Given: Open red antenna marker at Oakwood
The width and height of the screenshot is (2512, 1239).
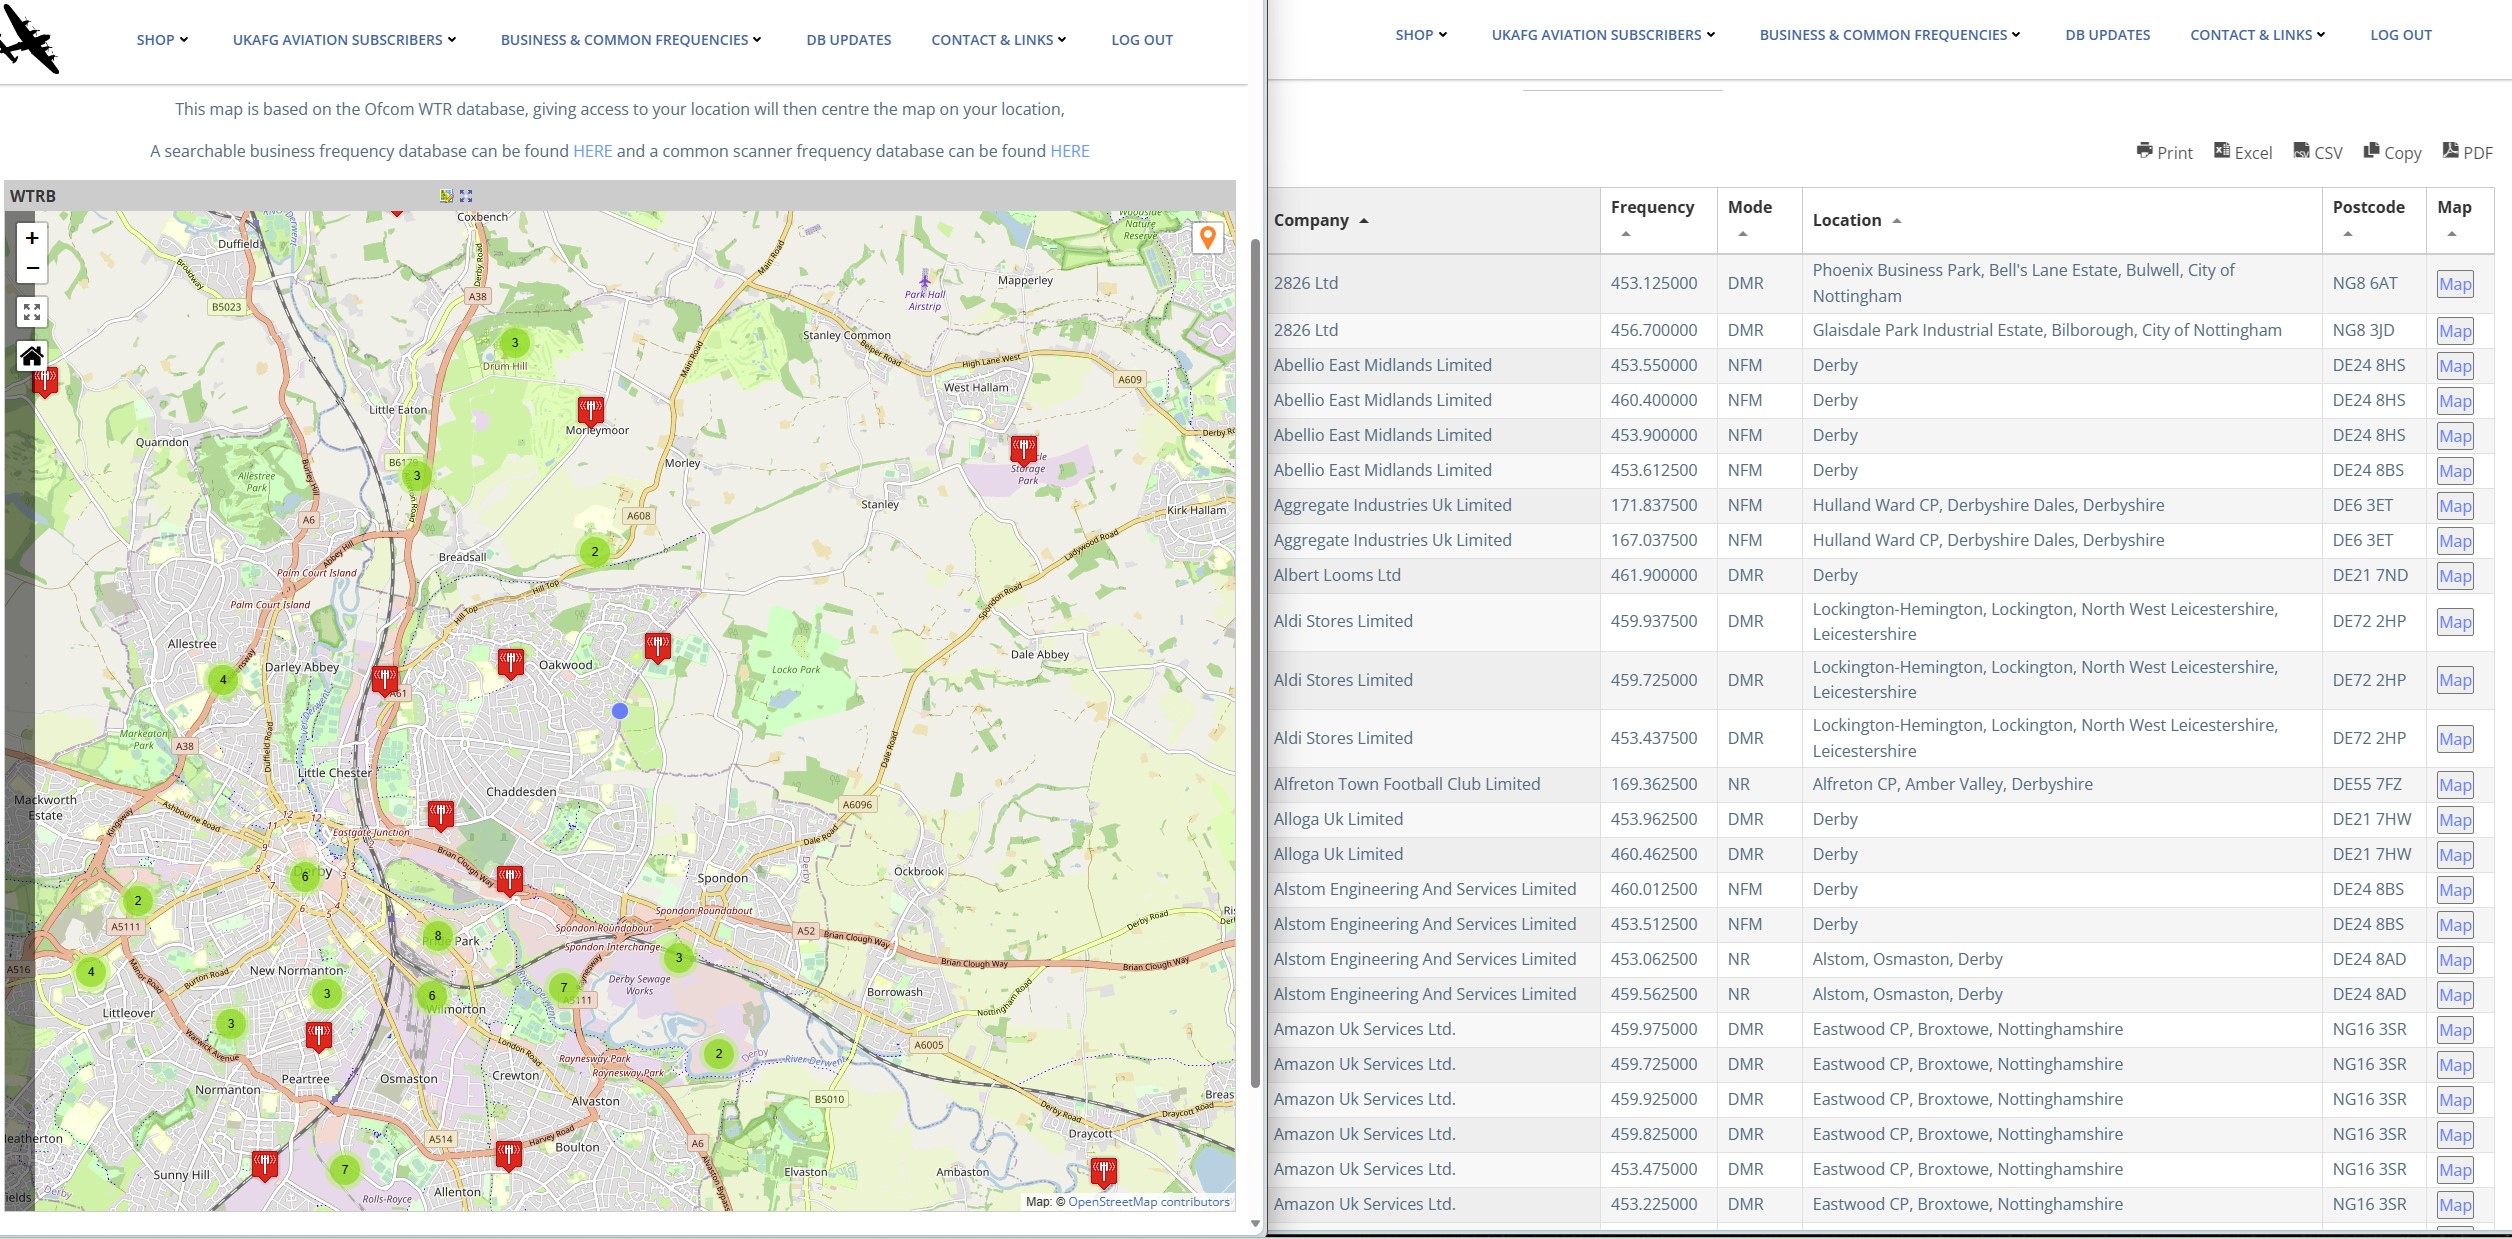Looking at the screenshot, I should (511, 663).
